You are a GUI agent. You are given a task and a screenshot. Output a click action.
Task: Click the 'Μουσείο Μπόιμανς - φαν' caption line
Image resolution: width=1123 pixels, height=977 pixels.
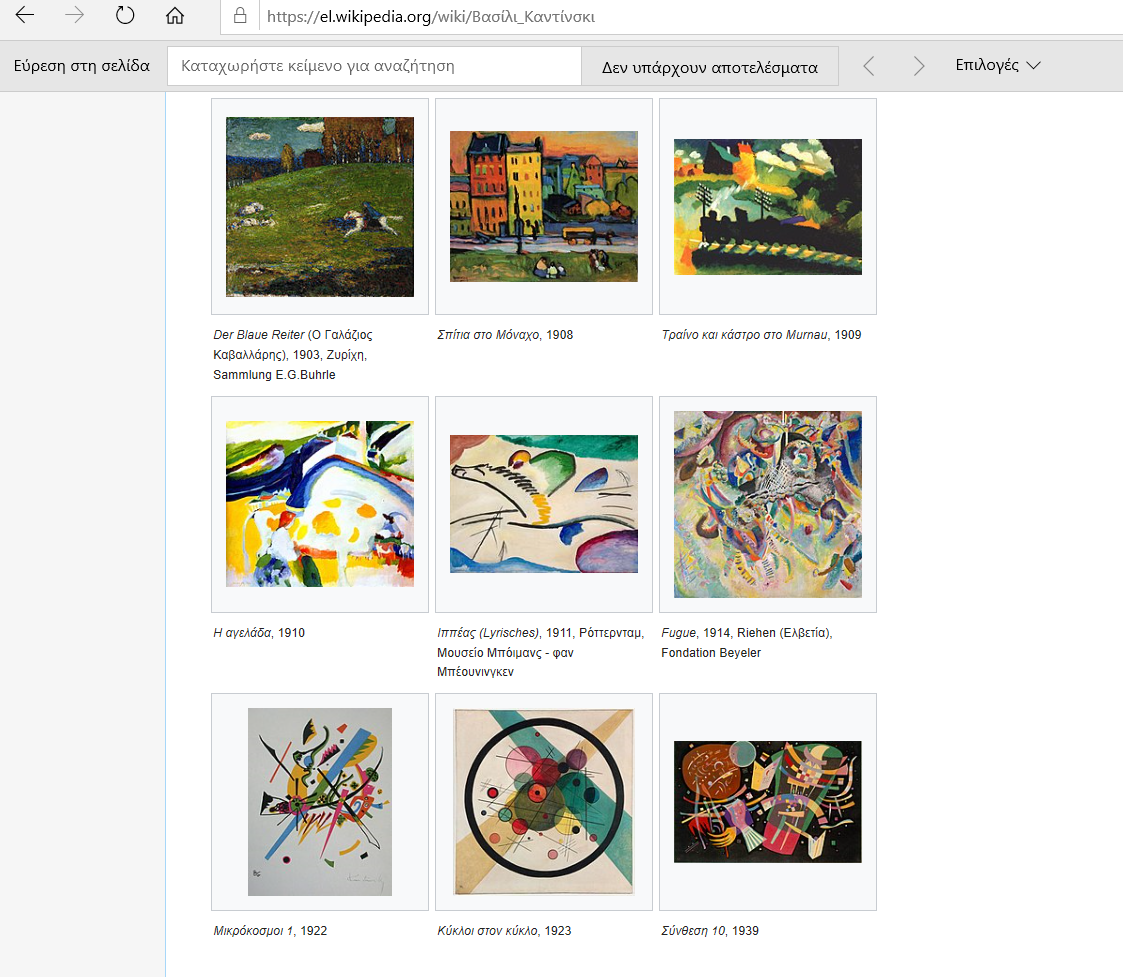pos(506,653)
